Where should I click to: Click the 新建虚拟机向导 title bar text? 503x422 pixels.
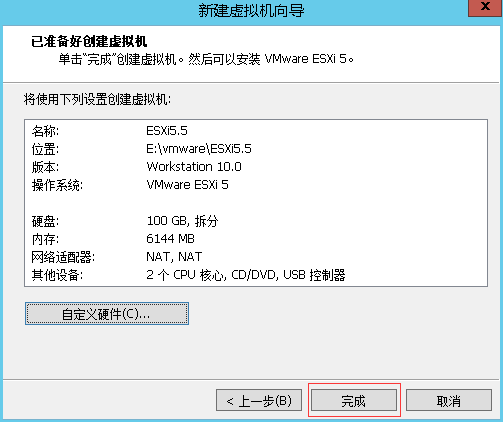click(251, 10)
